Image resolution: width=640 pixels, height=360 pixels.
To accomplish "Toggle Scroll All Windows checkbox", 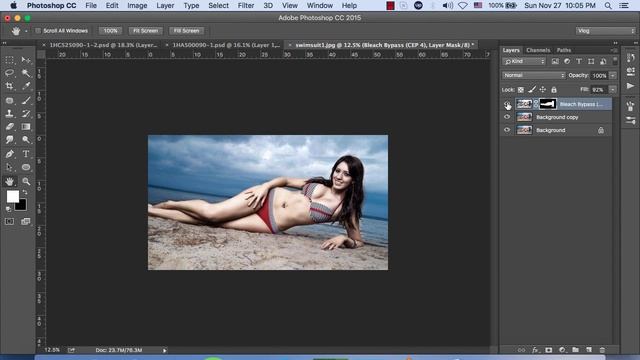I will (38, 31).
